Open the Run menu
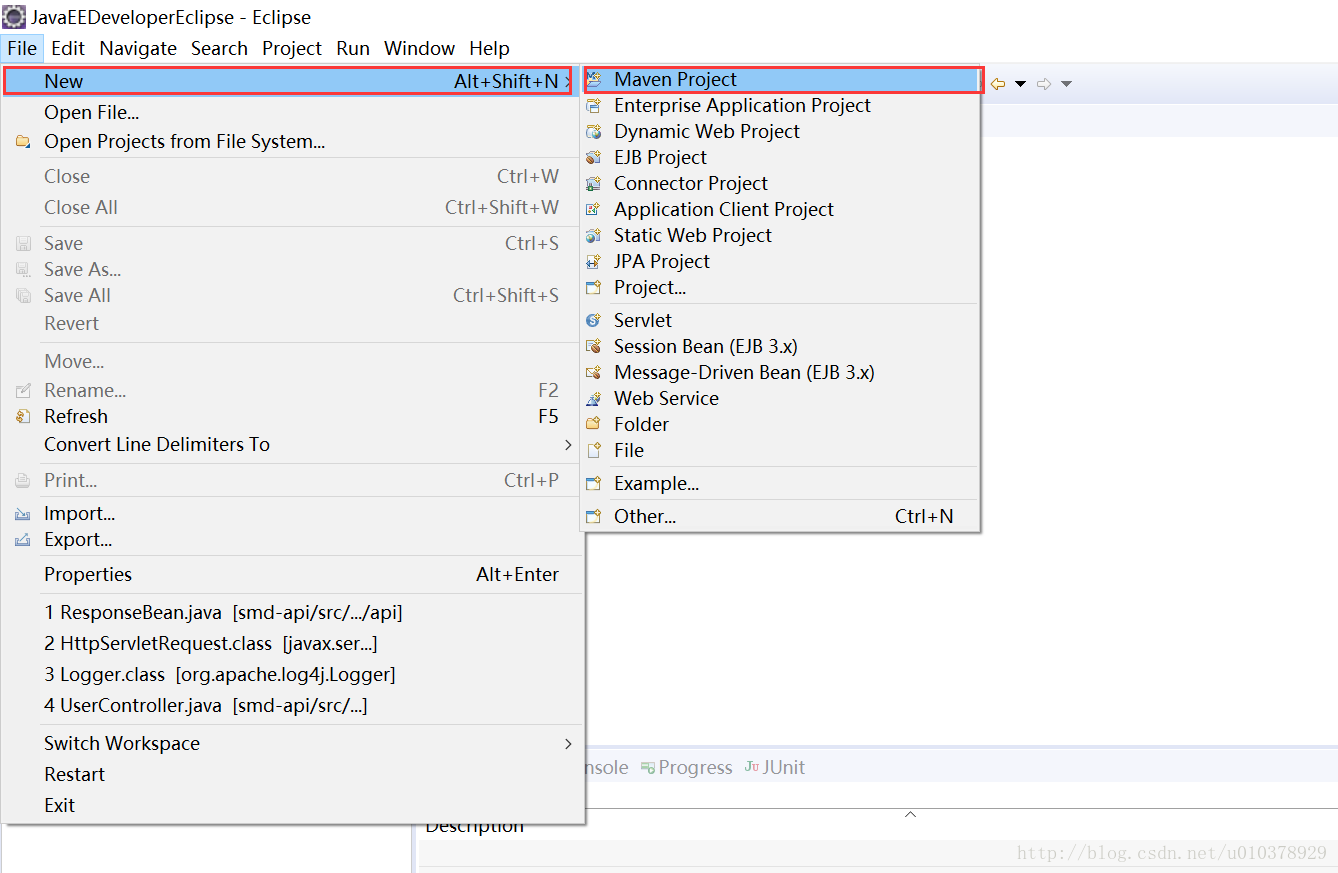The height and width of the screenshot is (873, 1338). point(353,48)
